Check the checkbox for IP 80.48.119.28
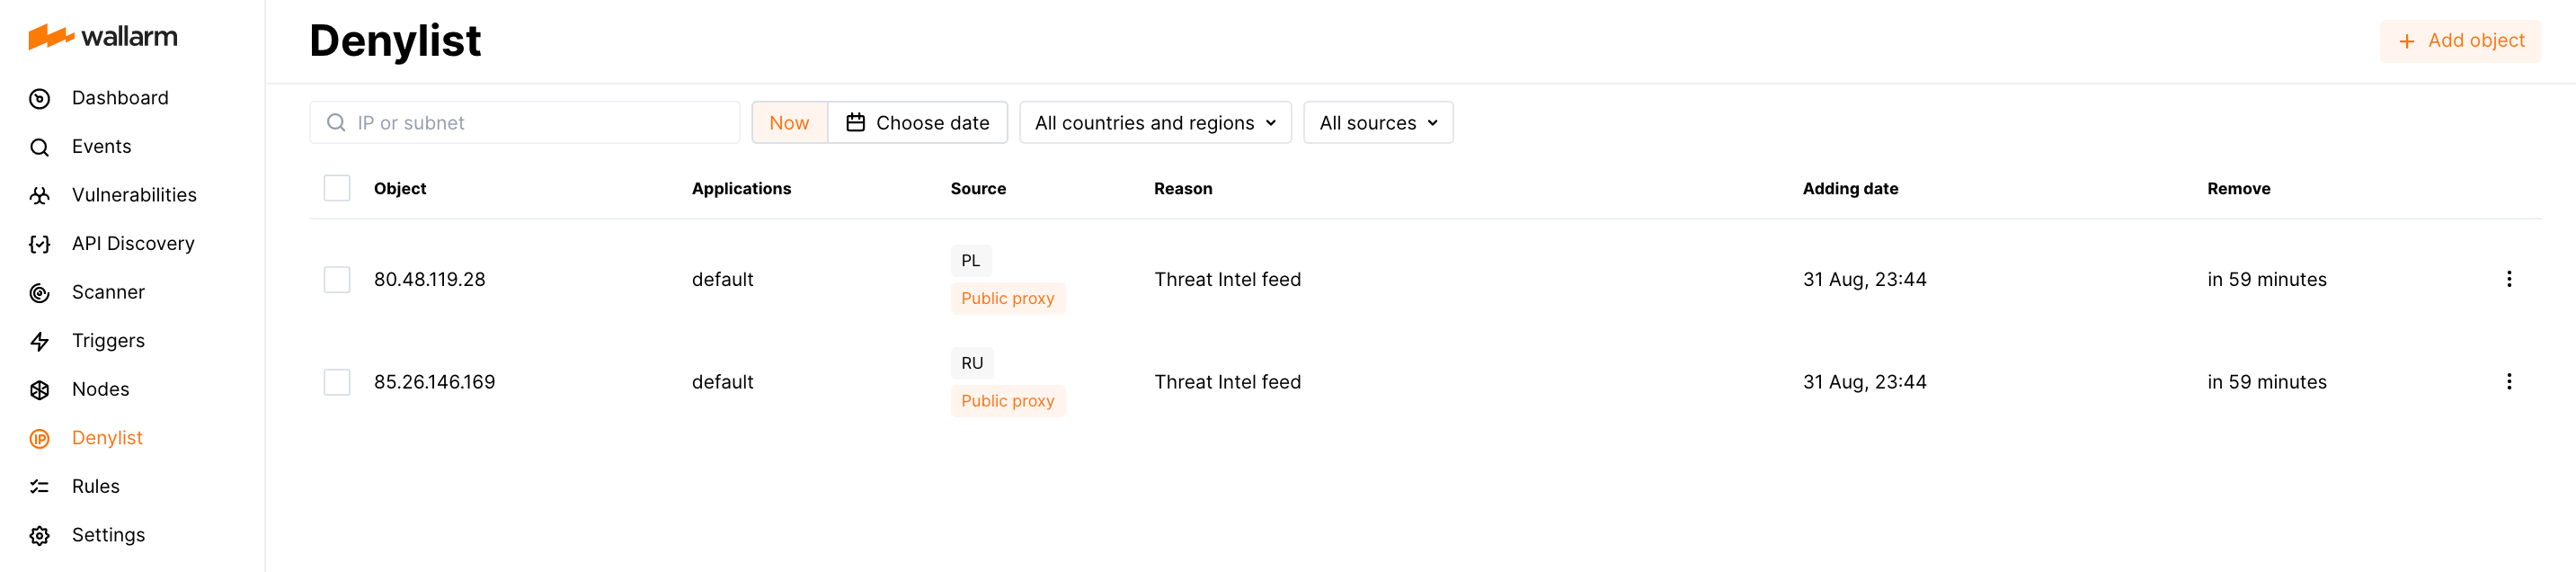Viewport: 2576px width, 572px height. pos(337,279)
